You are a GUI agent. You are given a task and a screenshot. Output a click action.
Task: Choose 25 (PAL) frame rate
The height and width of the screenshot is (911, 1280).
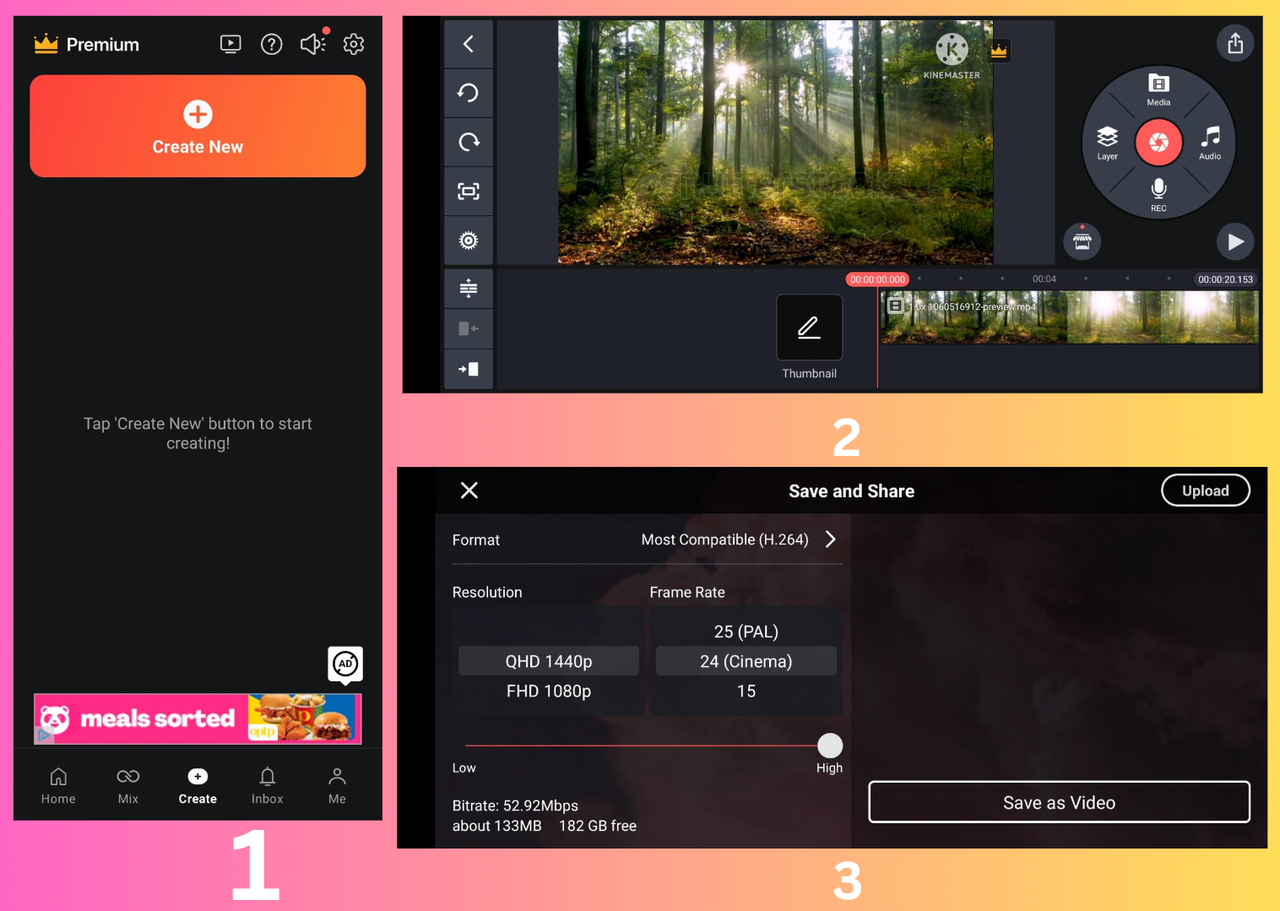coord(745,631)
